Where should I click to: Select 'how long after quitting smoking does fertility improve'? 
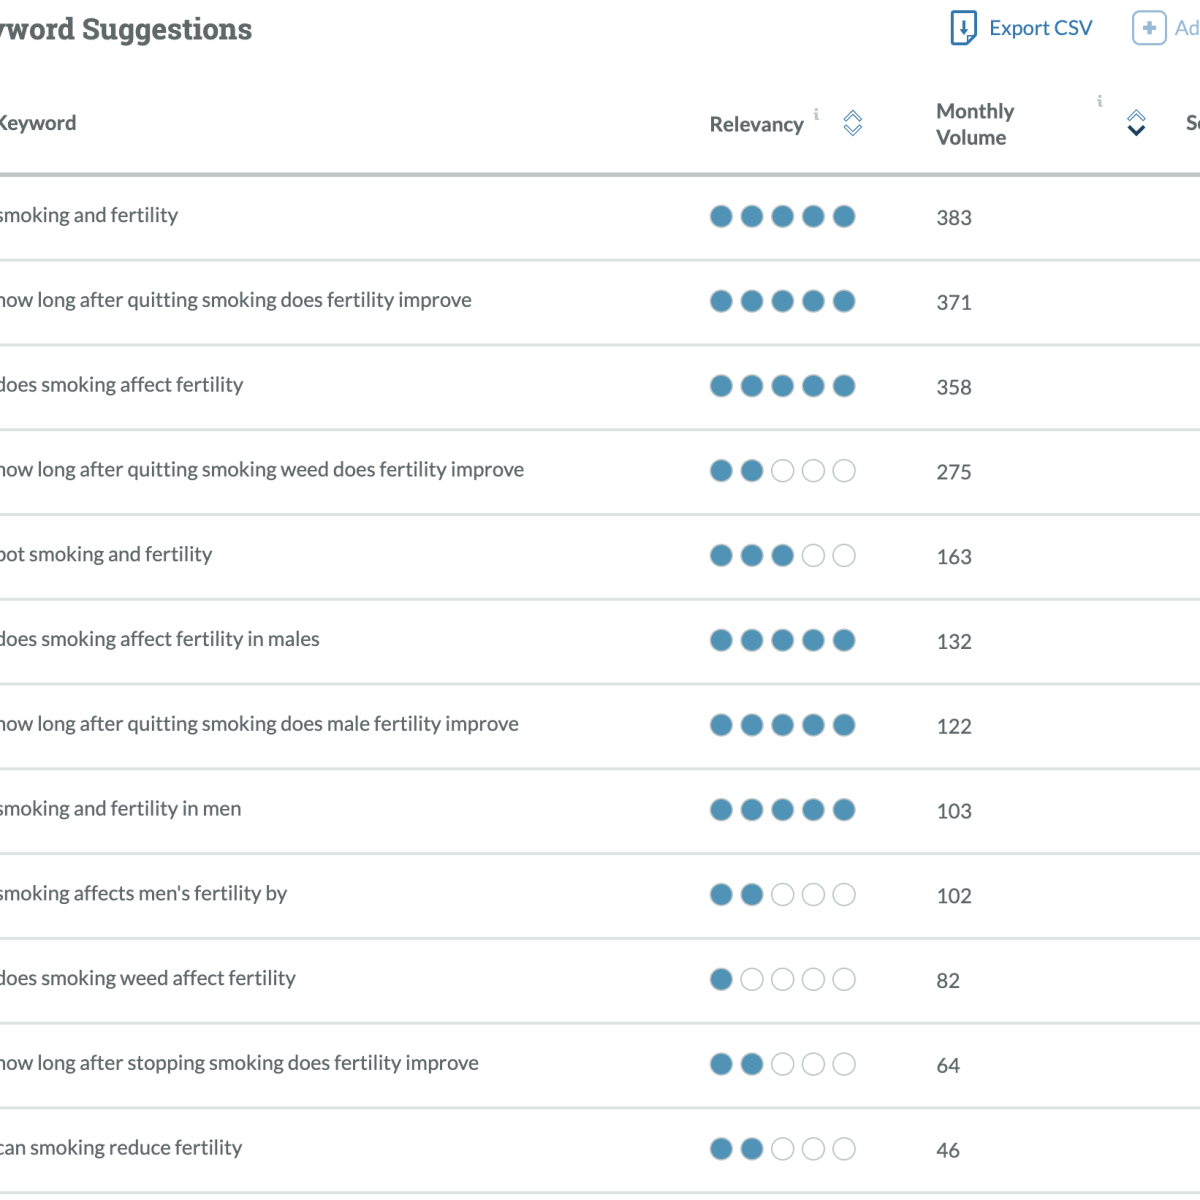pyautogui.click(x=235, y=300)
